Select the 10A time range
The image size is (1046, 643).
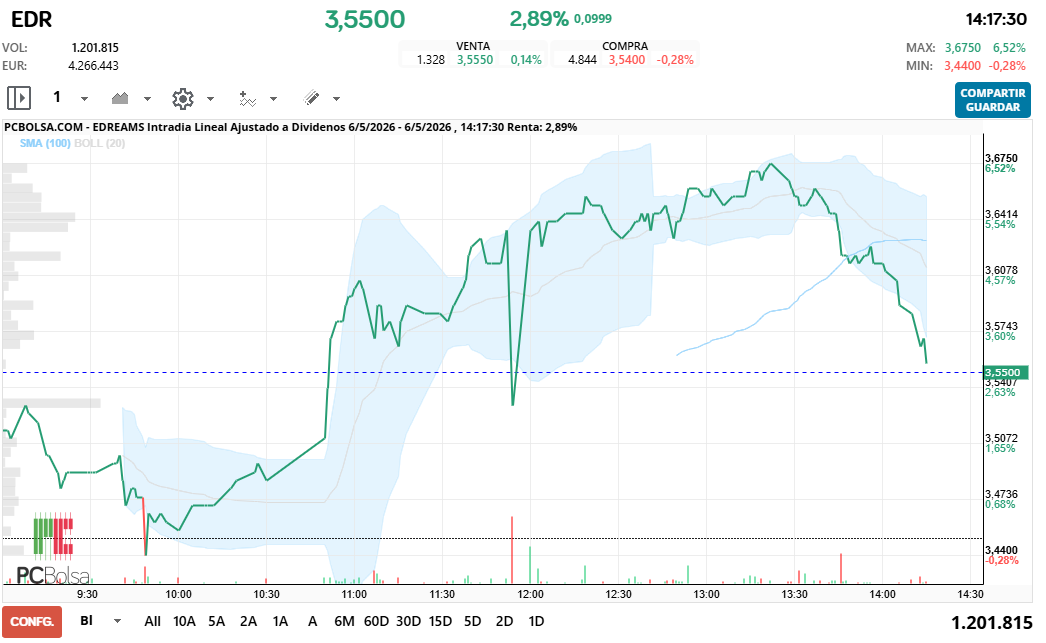tap(184, 622)
